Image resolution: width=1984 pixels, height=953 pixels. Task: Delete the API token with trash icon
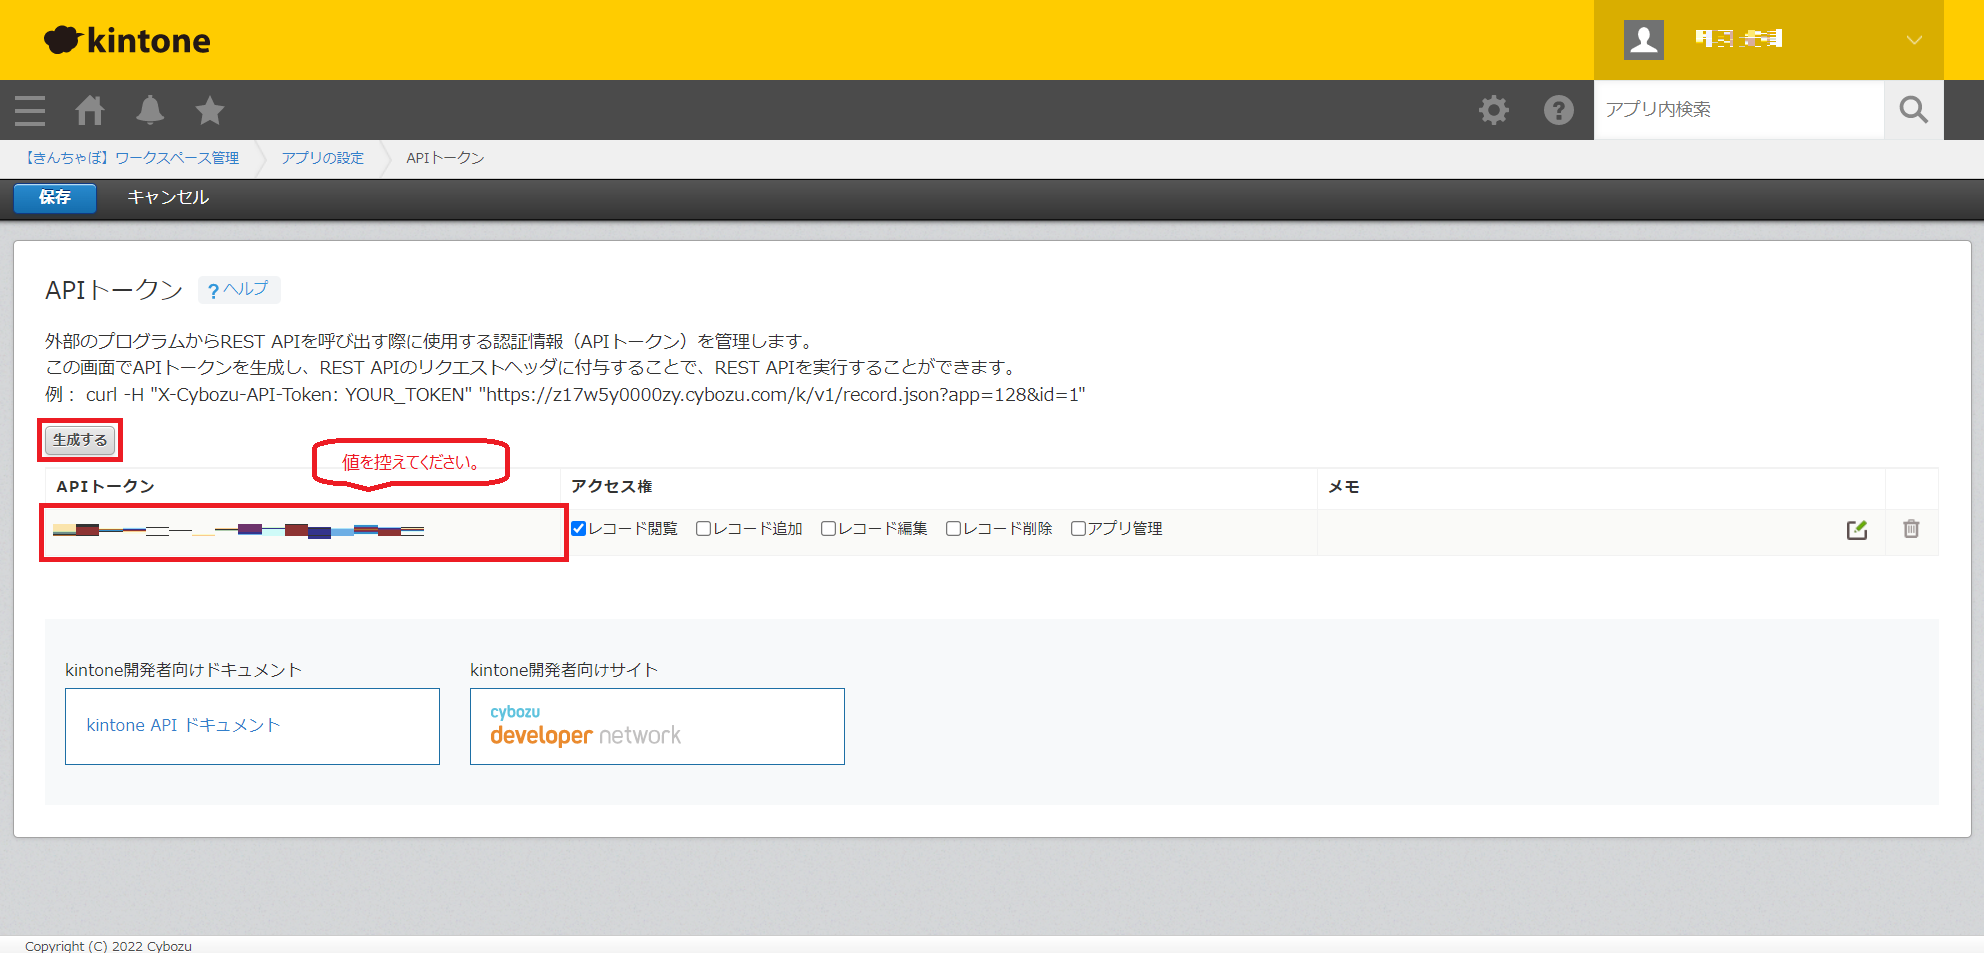pos(1911,529)
